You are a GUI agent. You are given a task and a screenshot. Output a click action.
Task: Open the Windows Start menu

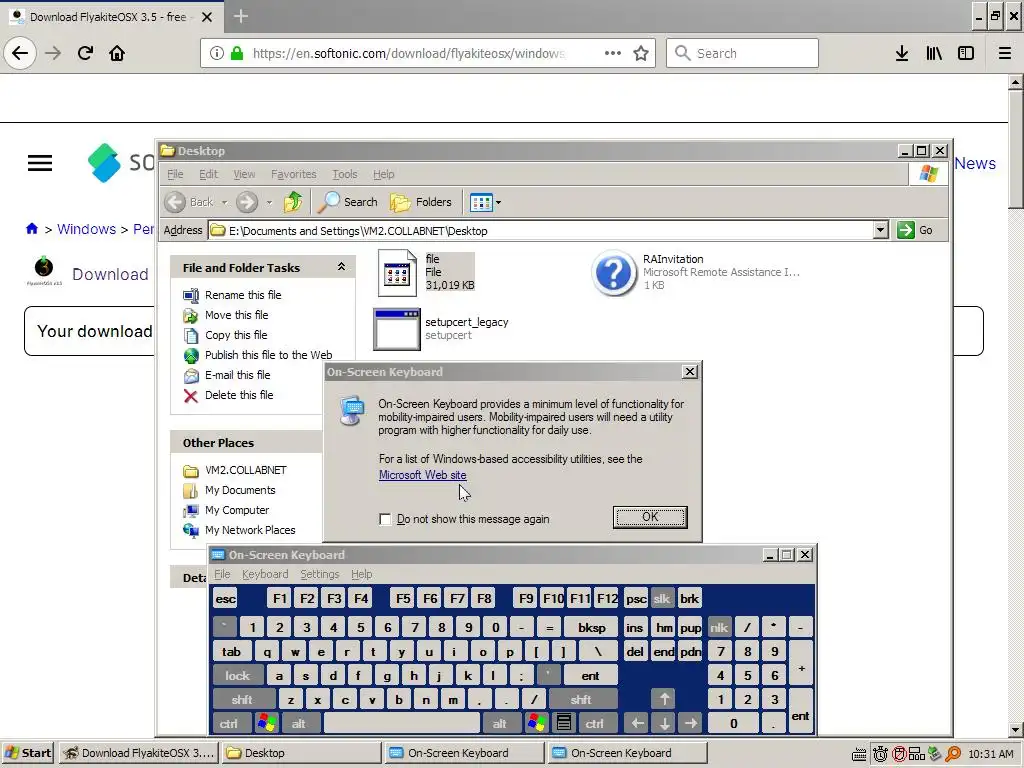28,753
